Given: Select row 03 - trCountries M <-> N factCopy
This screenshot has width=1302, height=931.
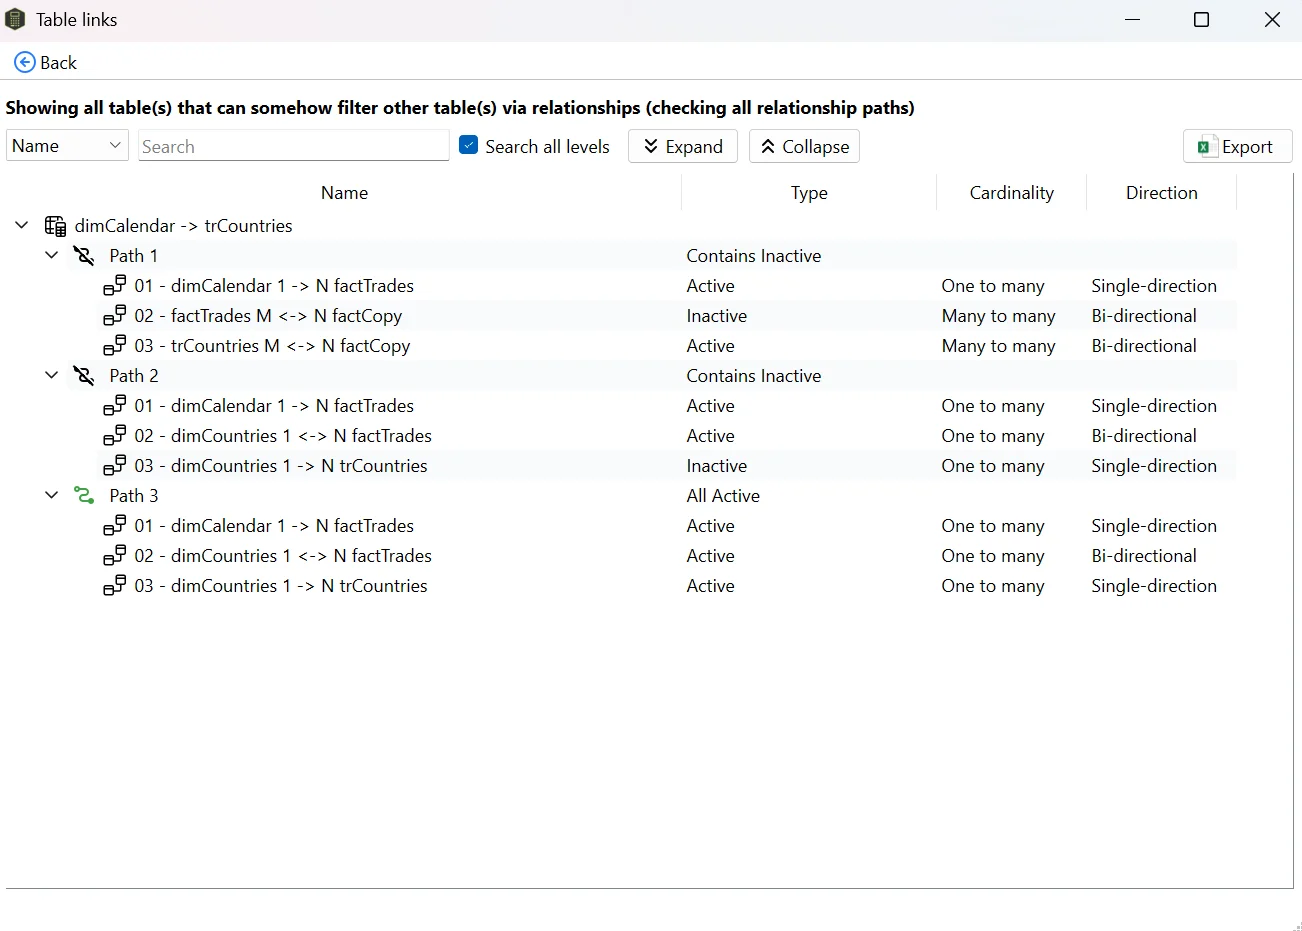Looking at the screenshot, I should tap(272, 346).
